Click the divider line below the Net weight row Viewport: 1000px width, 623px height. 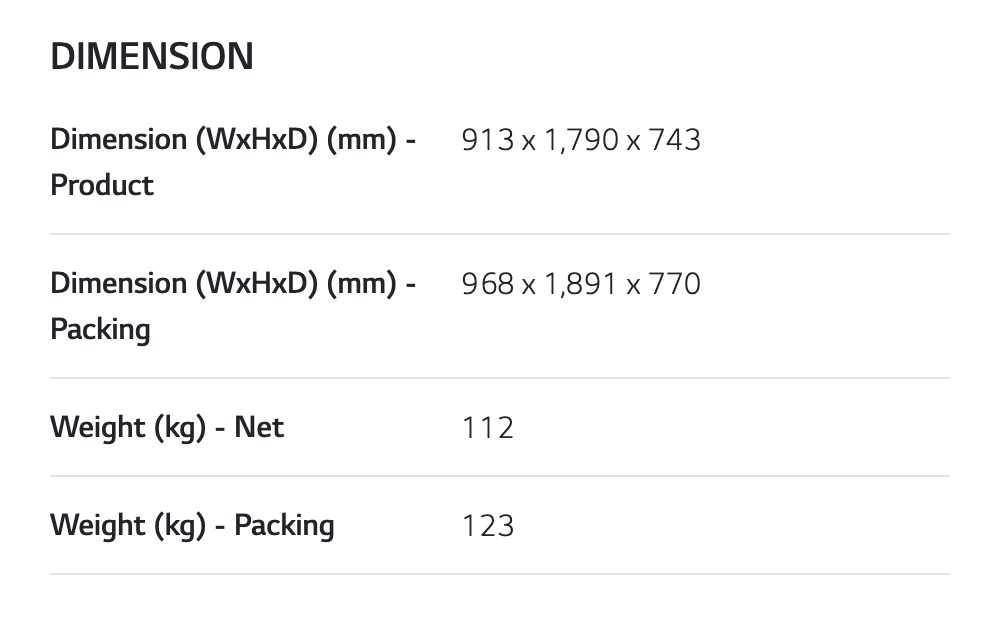click(x=500, y=476)
